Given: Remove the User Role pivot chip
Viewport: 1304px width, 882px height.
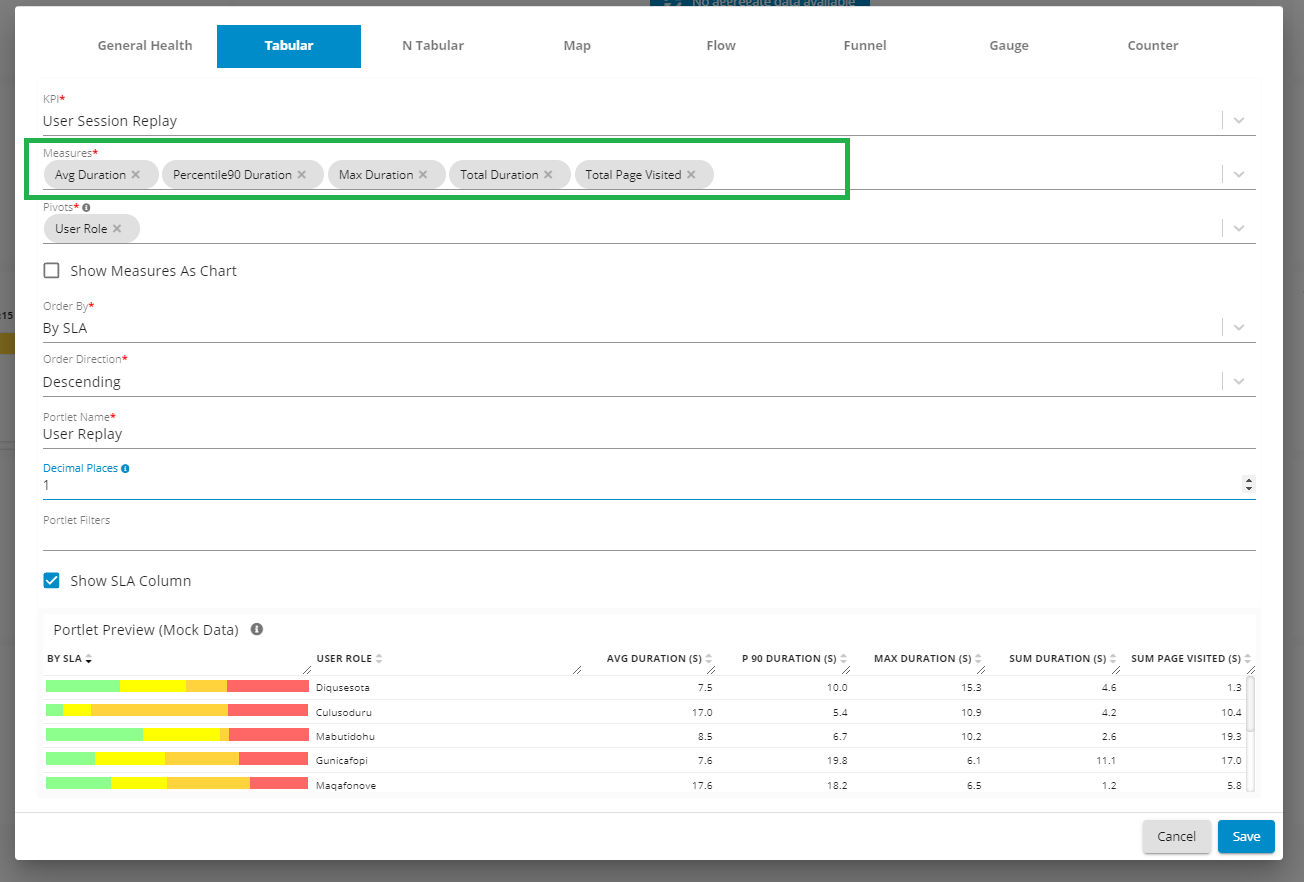Looking at the screenshot, I should (117, 229).
